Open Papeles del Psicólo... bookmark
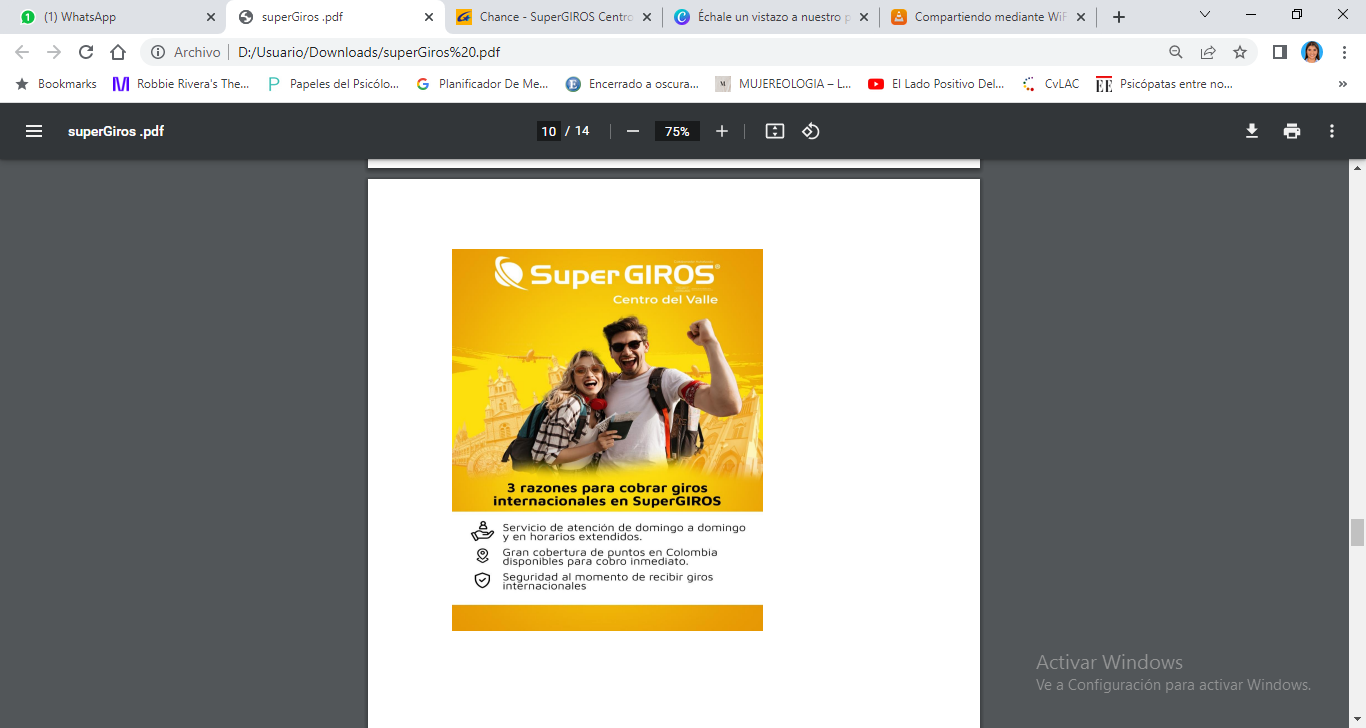The image size is (1366, 728). coord(333,84)
